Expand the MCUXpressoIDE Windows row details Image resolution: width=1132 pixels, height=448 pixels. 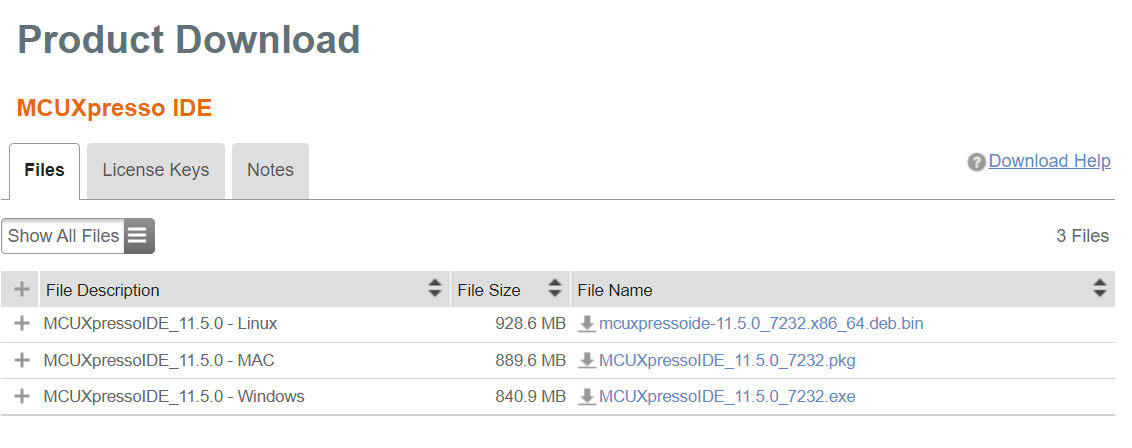(21, 396)
